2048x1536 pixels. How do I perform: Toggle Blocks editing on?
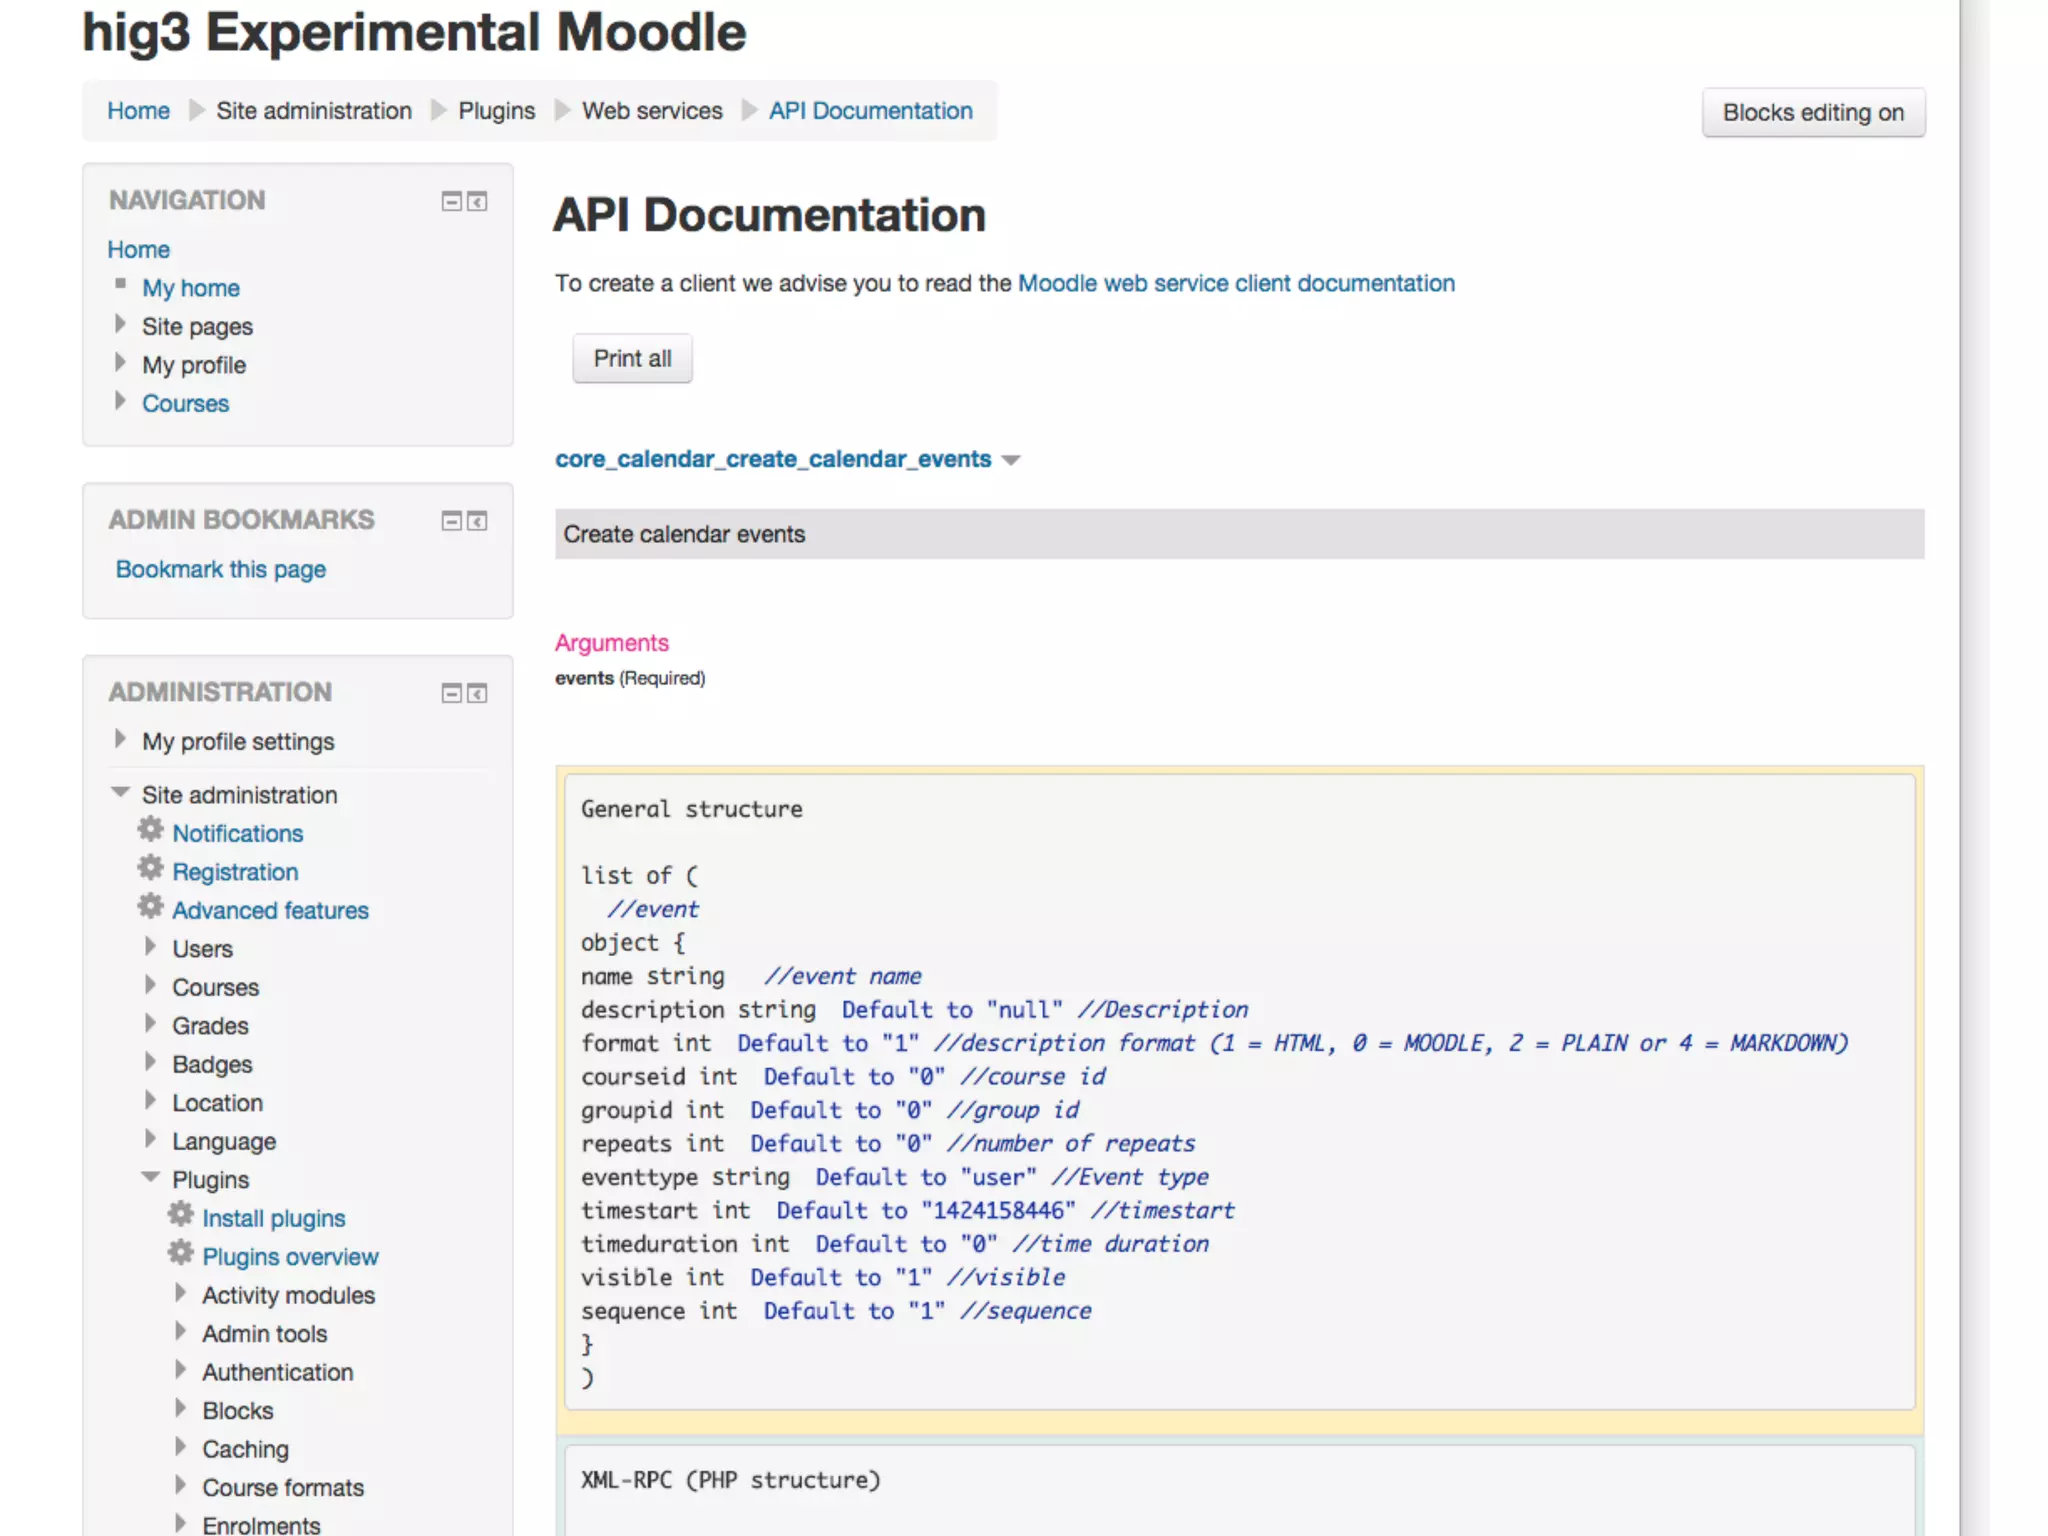pyautogui.click(x=1812, y=113)
